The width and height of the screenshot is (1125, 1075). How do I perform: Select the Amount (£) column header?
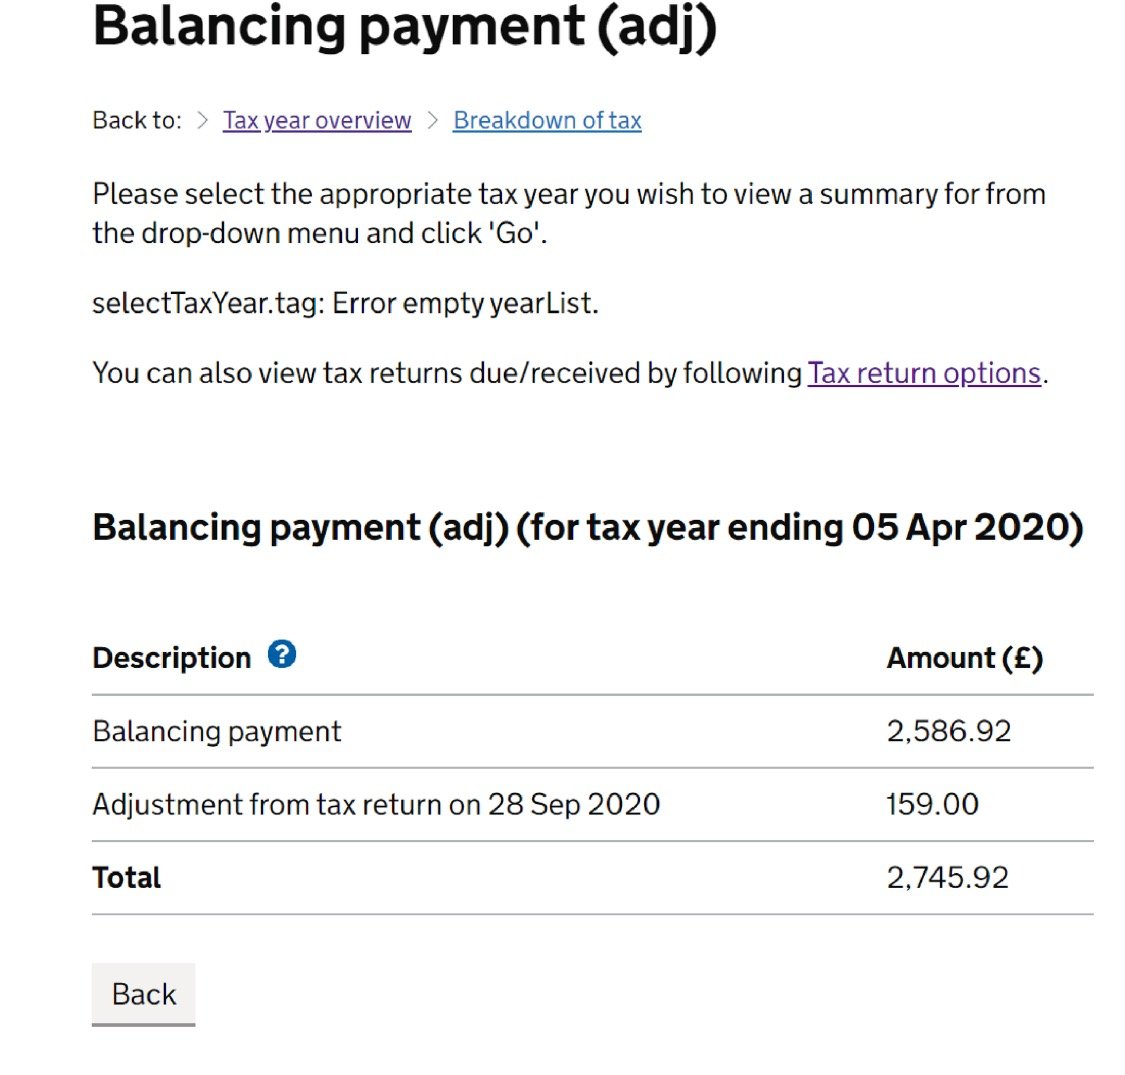(965, 658)
